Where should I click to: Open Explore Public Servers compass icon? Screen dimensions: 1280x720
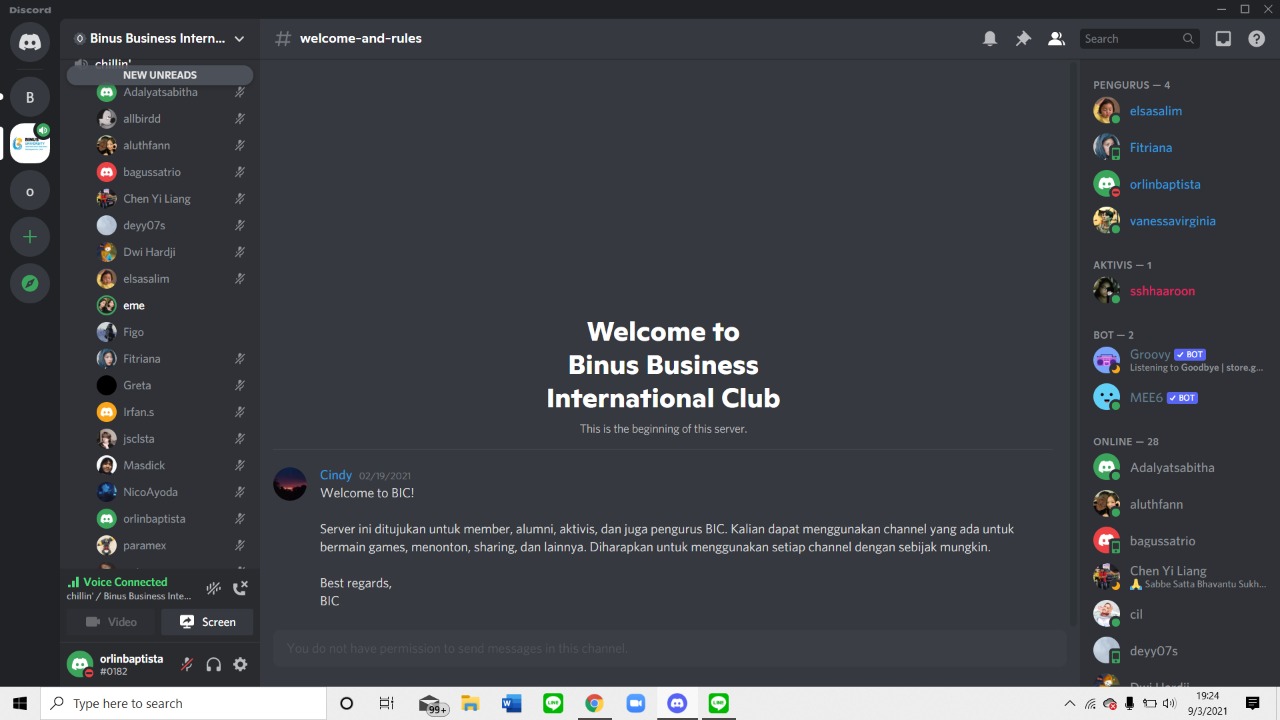coord(30,284)
